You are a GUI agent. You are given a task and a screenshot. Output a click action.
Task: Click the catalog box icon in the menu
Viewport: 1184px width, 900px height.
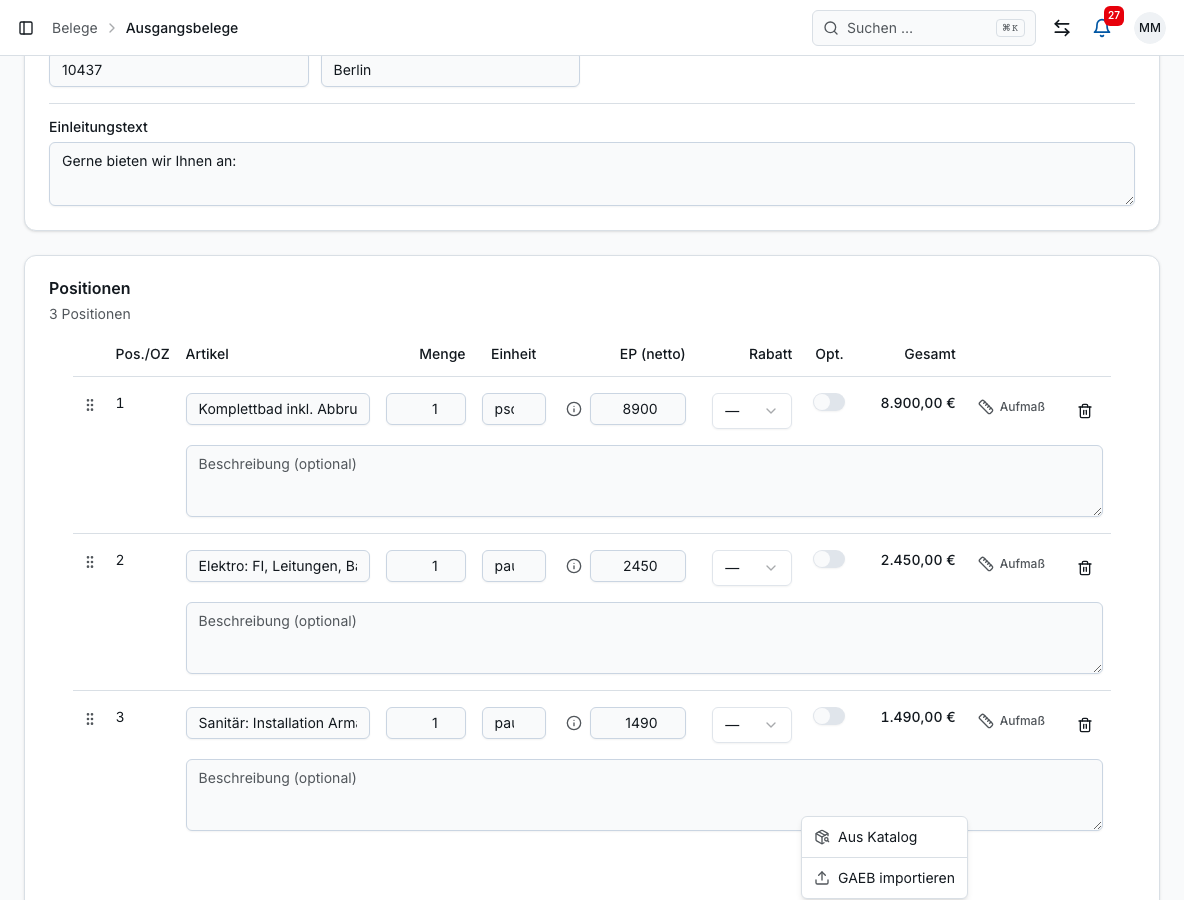click(x=822, y=837)
